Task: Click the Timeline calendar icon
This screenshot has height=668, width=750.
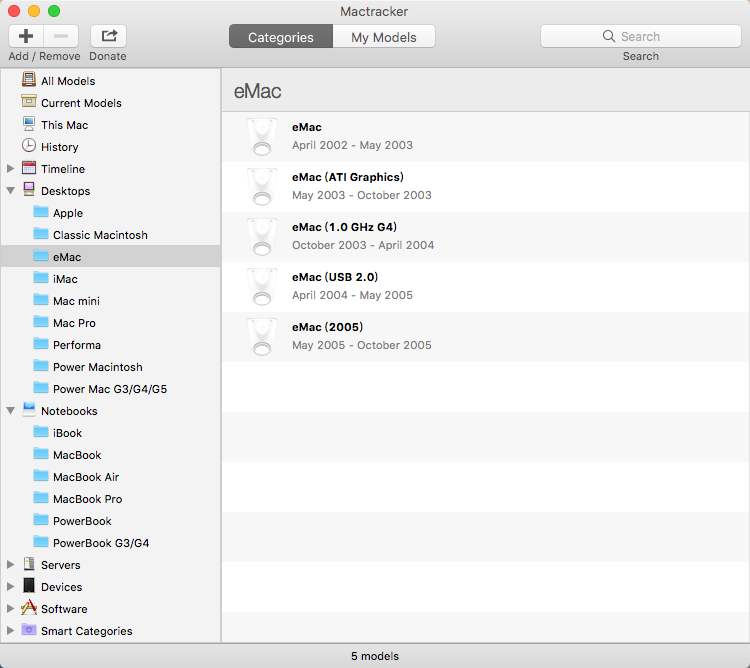Action: [29, 167]
